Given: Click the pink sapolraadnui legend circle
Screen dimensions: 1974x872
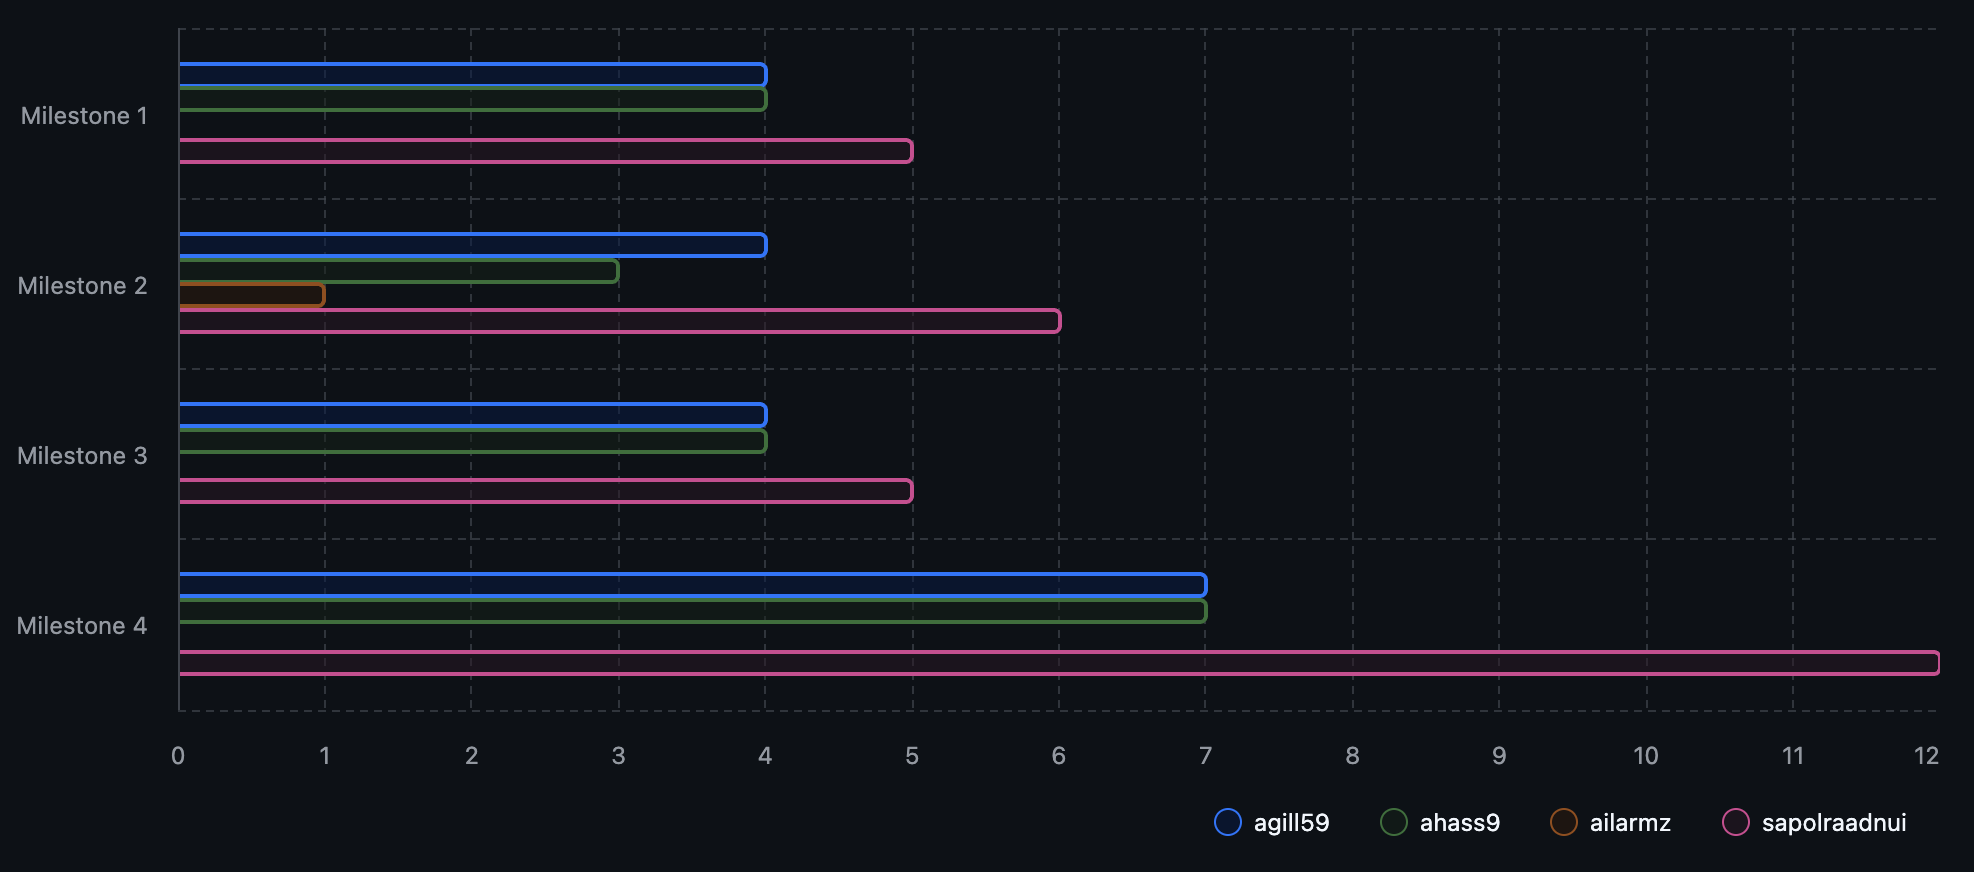Looking at the screenshot, I should (x=1735, y=822).
